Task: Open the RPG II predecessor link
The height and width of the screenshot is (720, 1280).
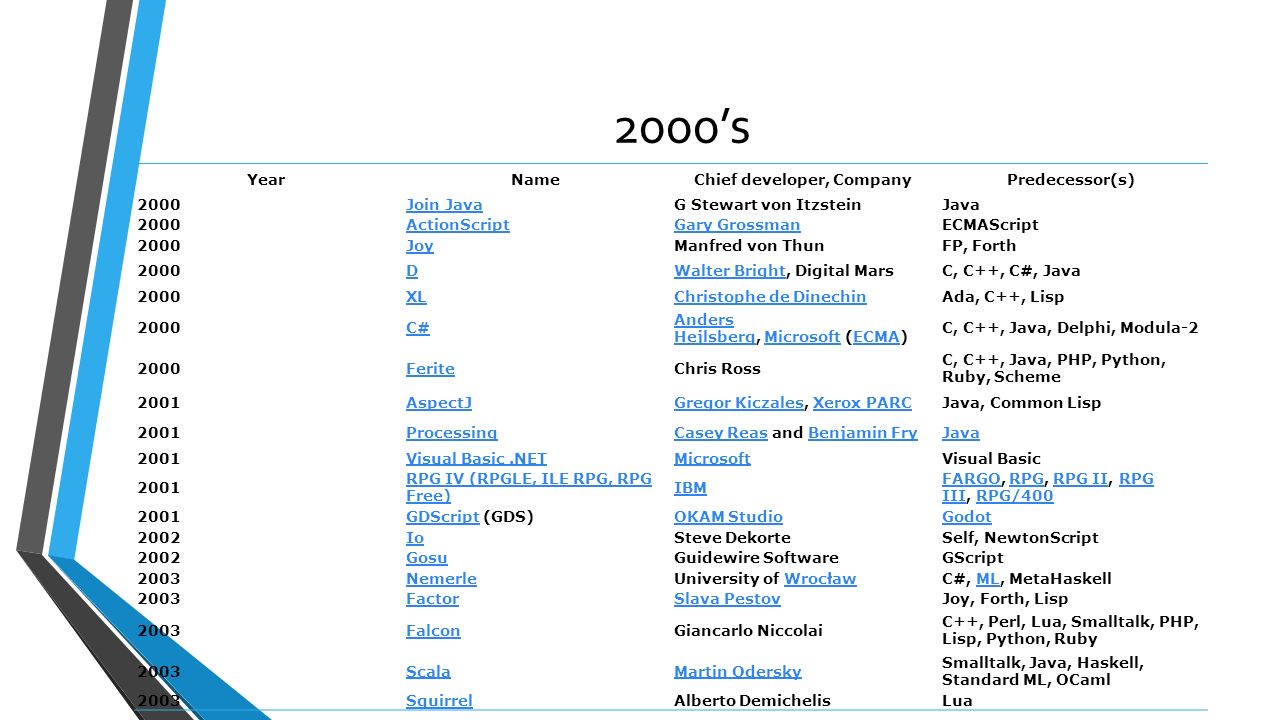Action: pyautogui.click(x=1080, y=479)
